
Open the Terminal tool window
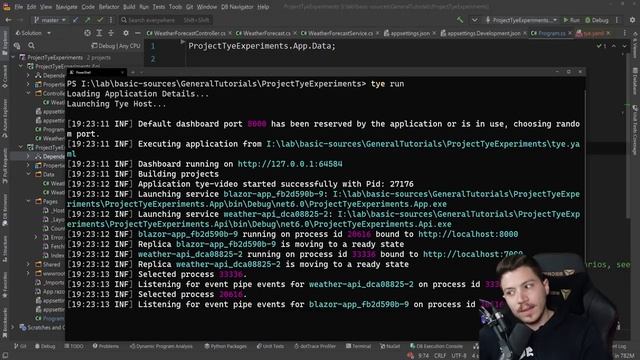358,346
